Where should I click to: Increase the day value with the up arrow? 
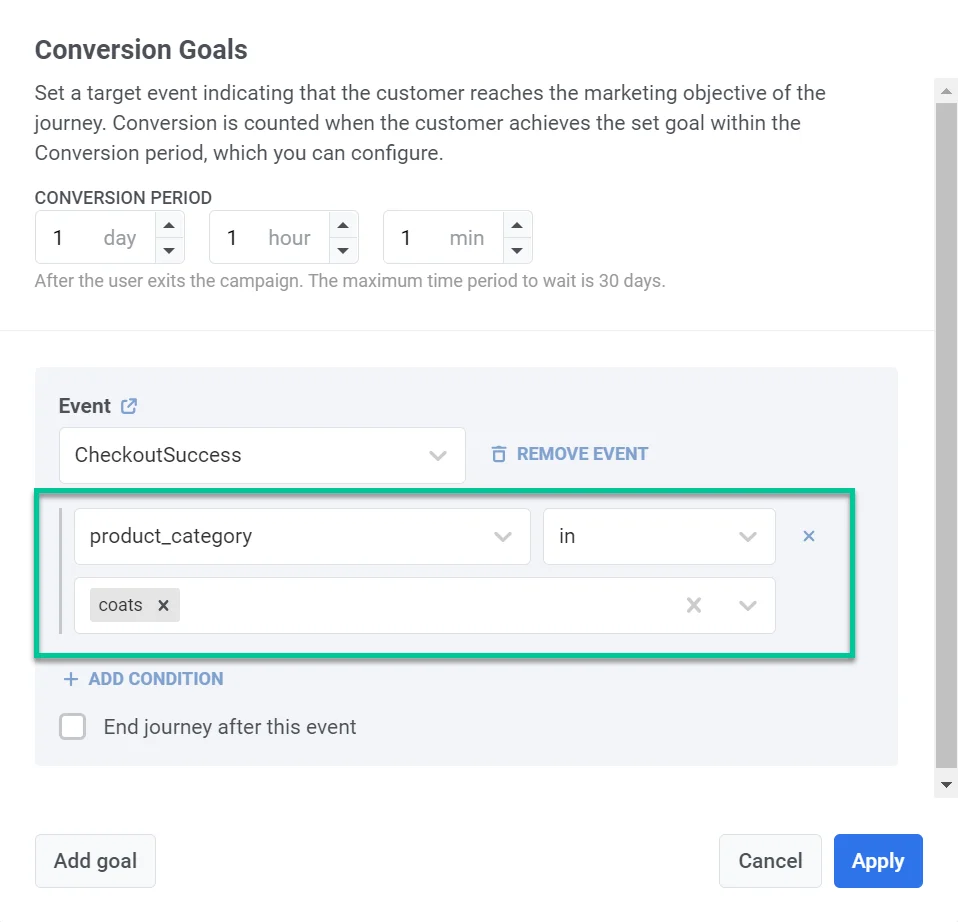(x=168, y=225)
